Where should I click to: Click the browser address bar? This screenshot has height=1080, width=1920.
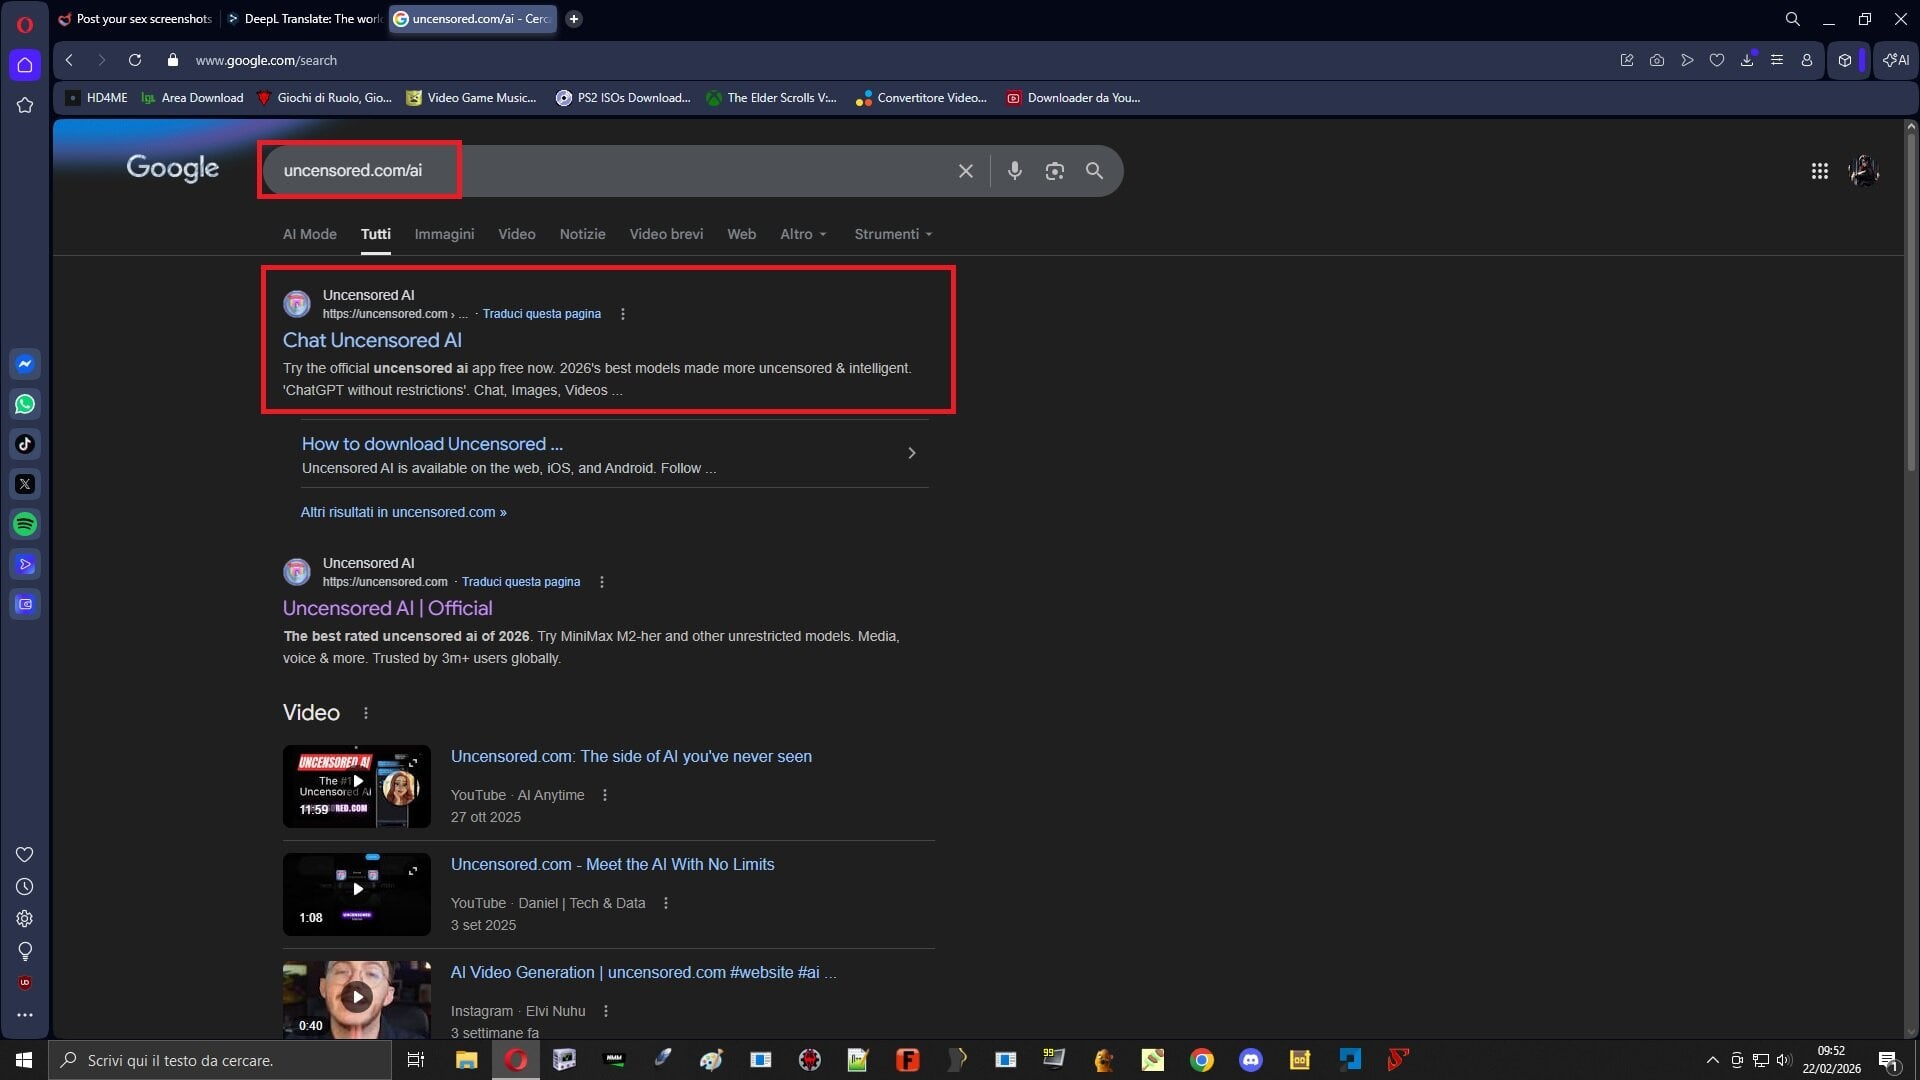890,60
